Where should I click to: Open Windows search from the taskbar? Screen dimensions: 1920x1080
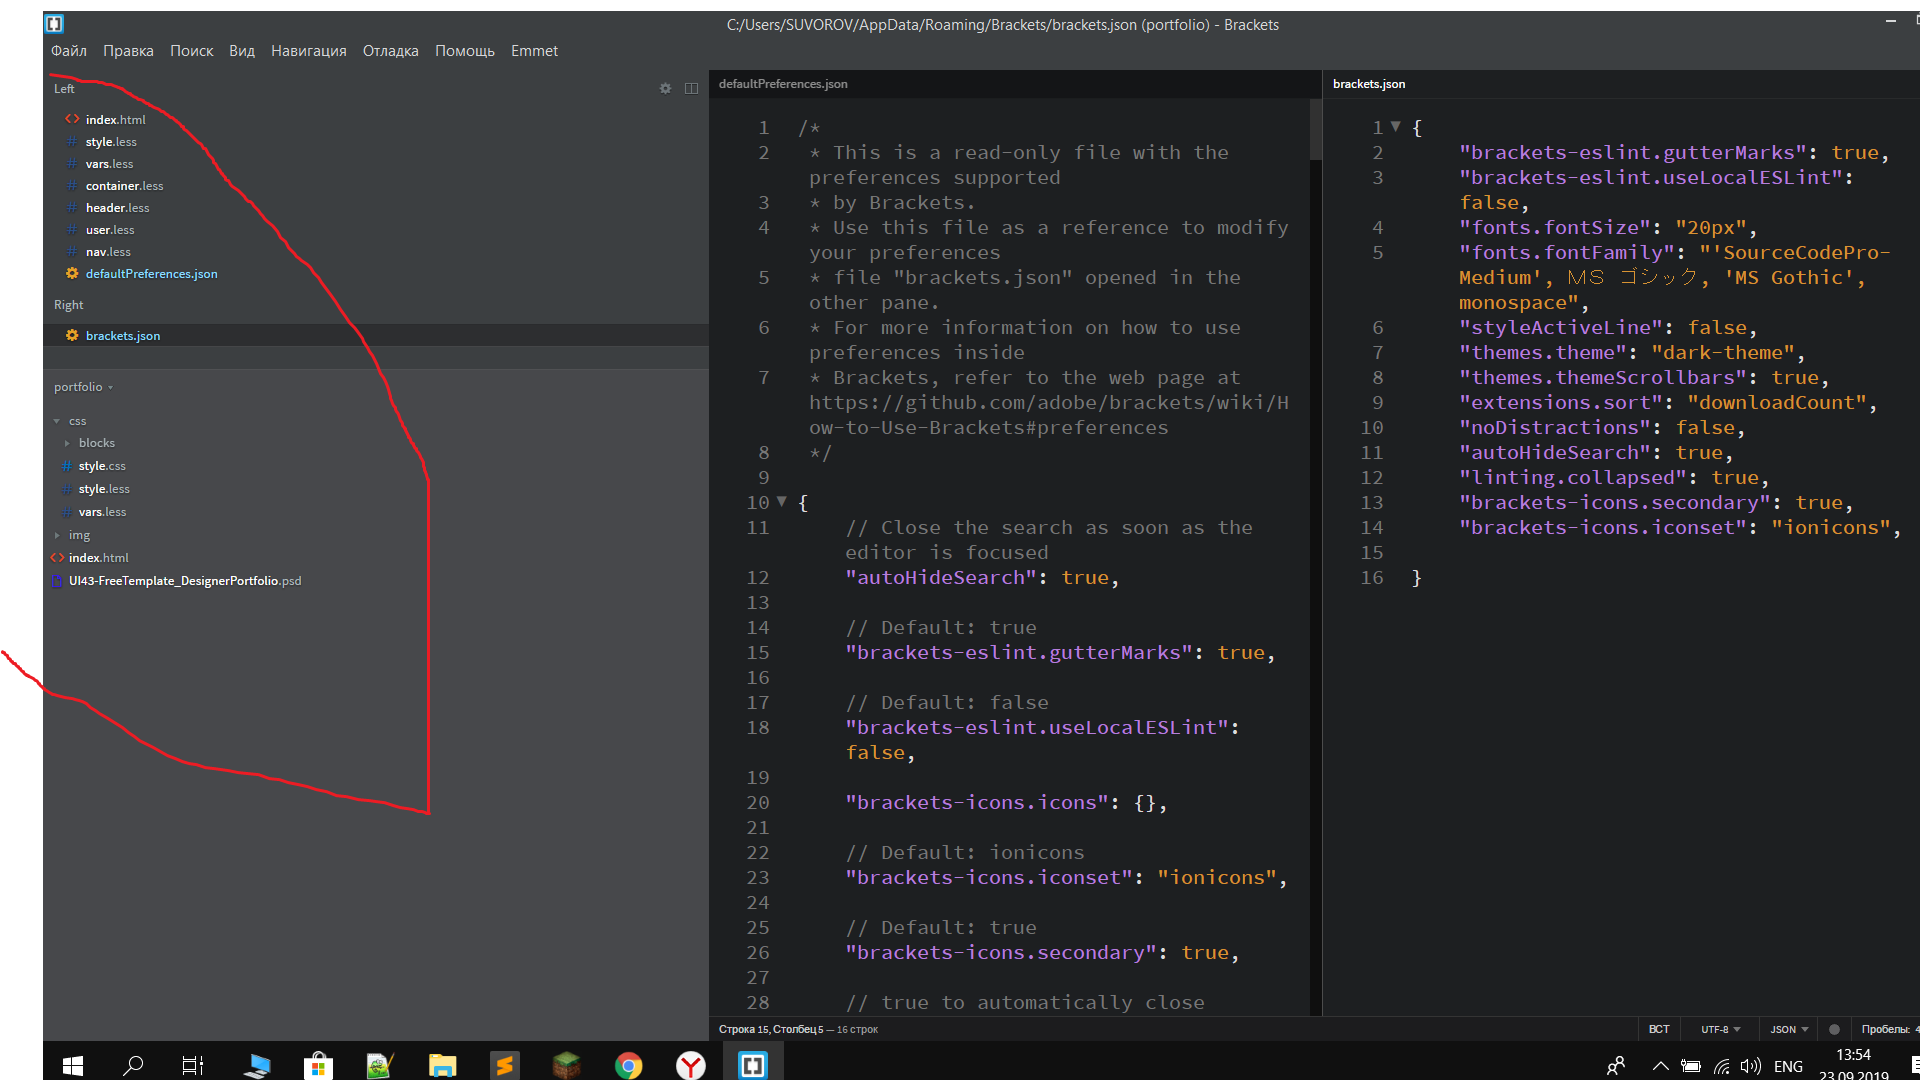click(x=133, y=1066)
